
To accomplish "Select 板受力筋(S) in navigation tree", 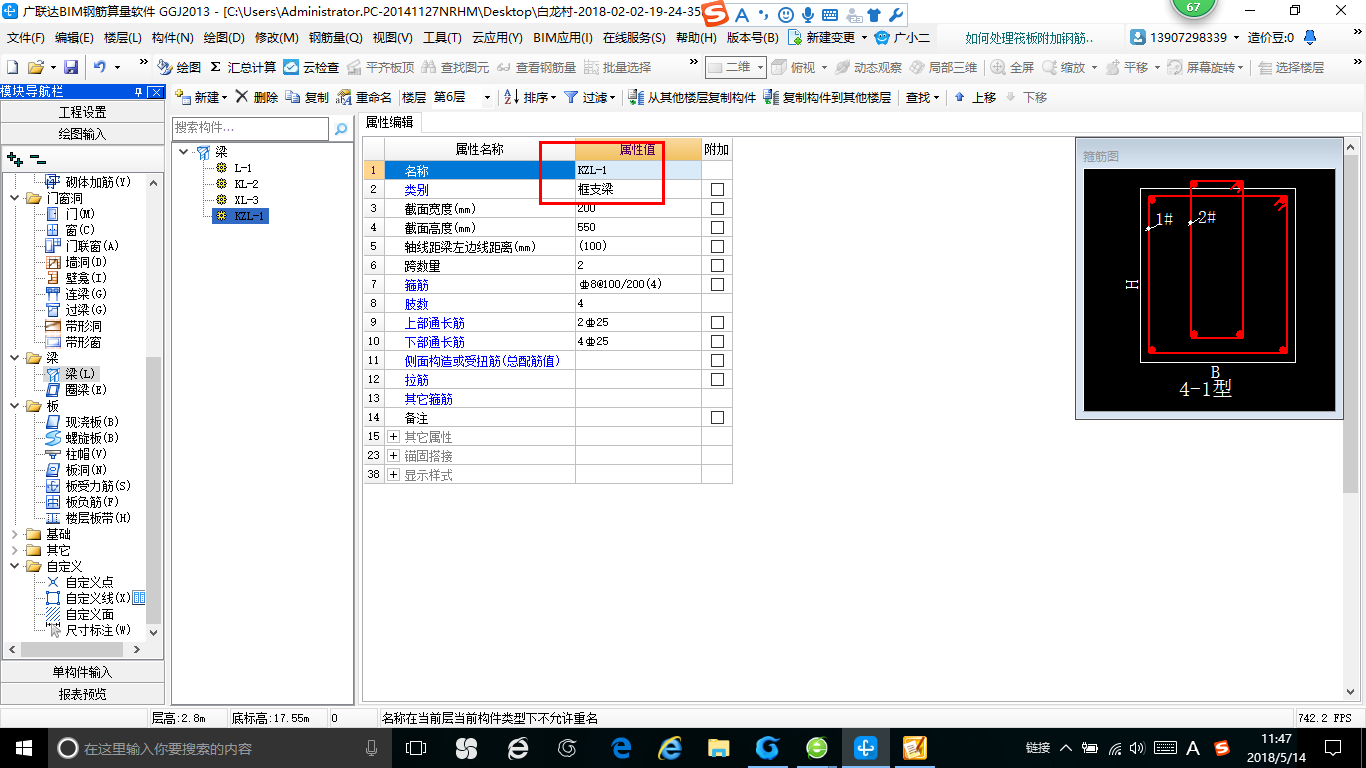I will (x=98, y=486).
